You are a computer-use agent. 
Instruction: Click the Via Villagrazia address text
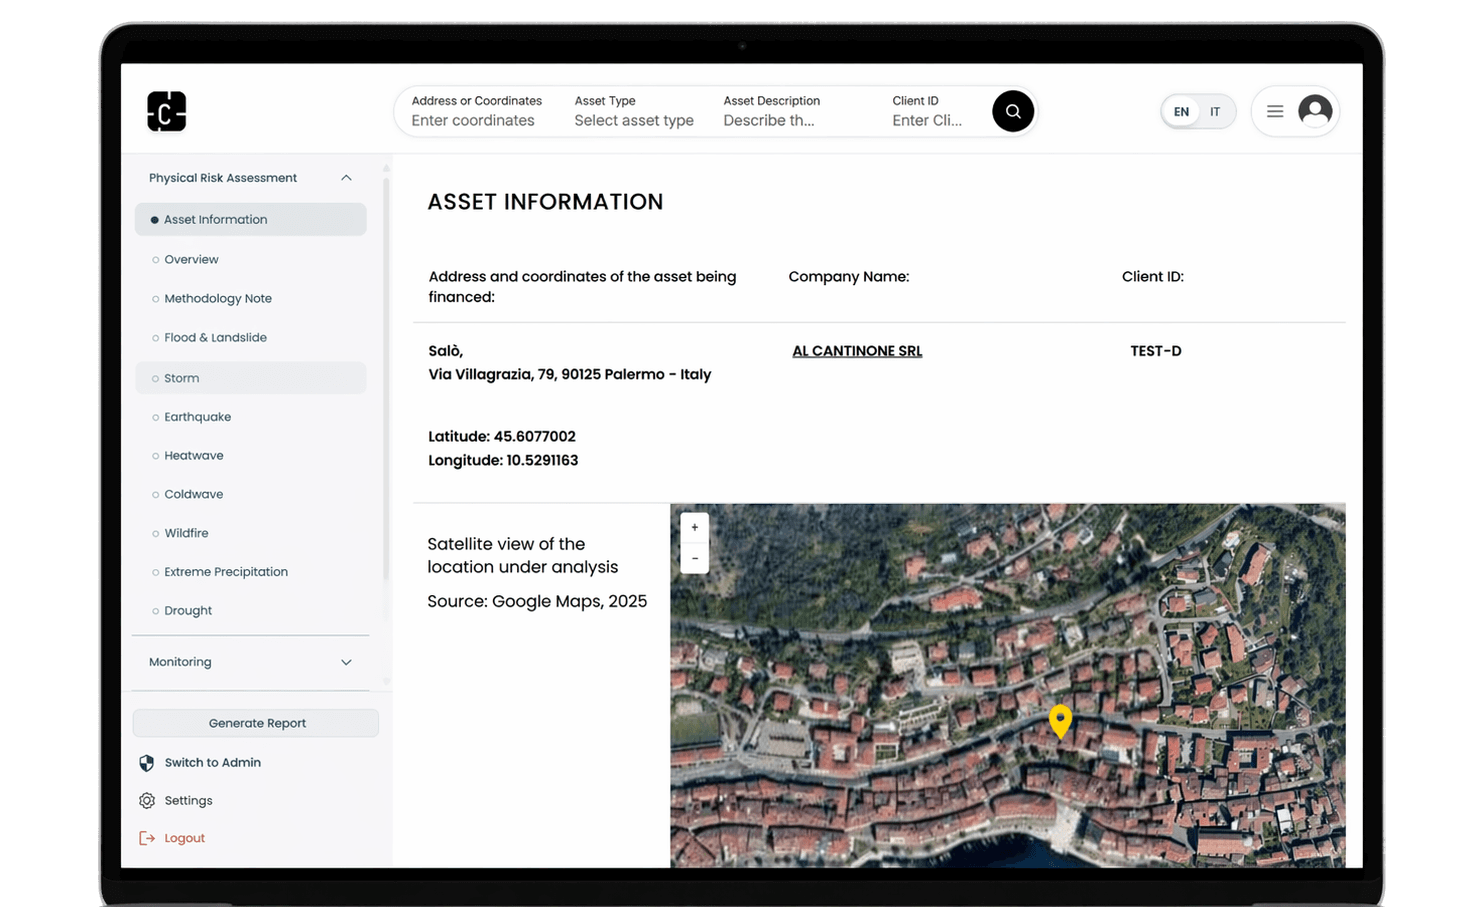pos(570,374)
